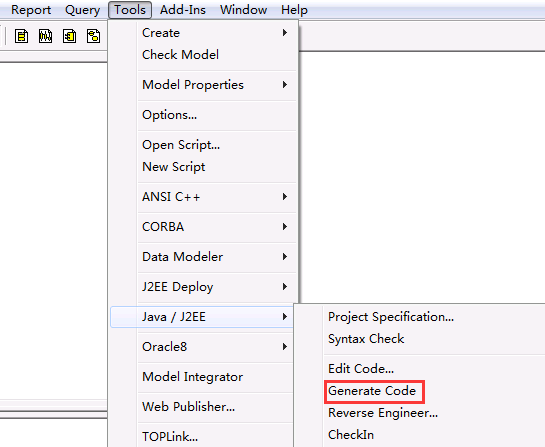Open the Query menu in menu bar
This screenshot has height=447, width=545.
click(82, 10)
